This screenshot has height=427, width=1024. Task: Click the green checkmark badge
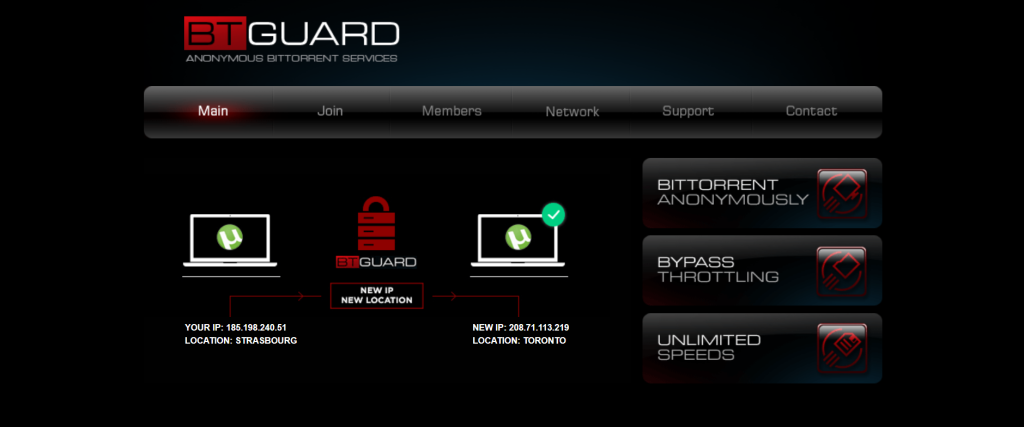tap(553, 214)
